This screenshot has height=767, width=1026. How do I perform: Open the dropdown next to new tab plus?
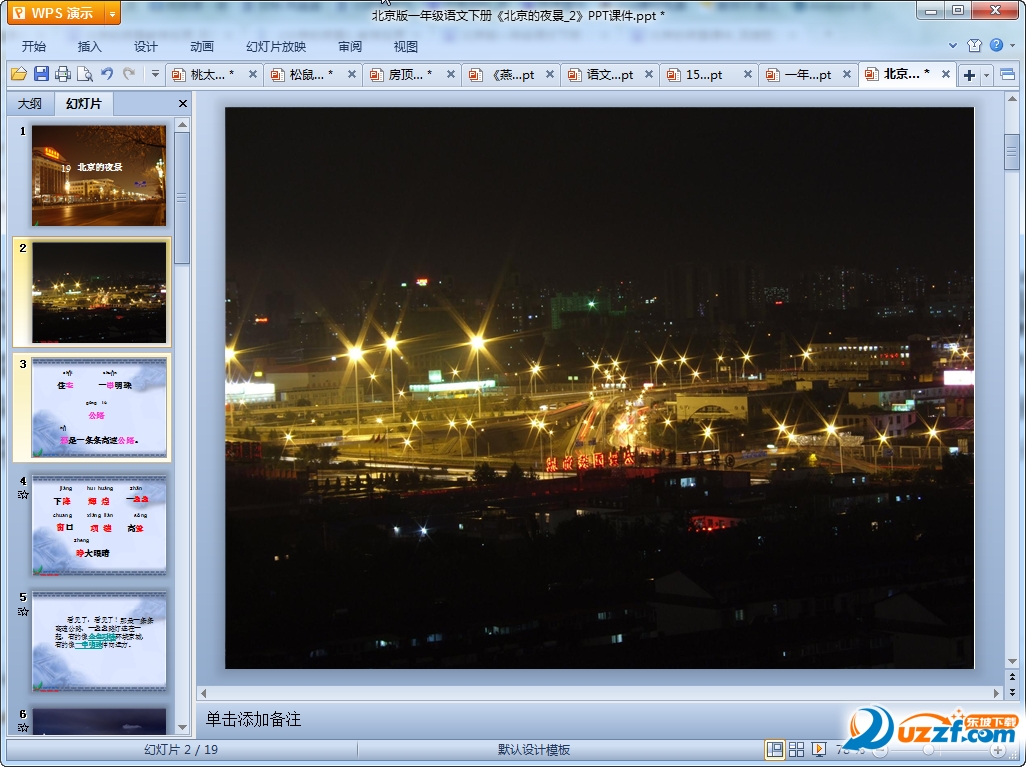(986, 75)
